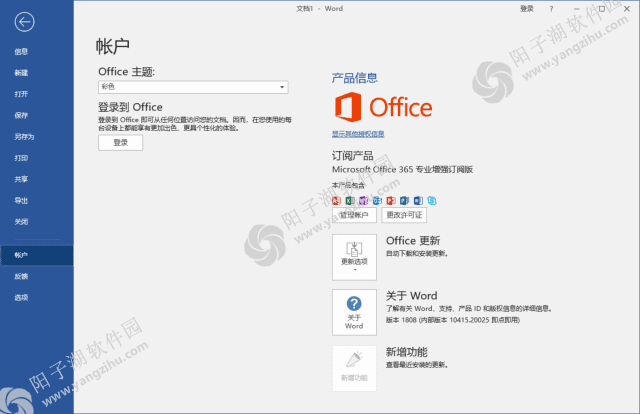Open the Office theme 彩色 dropdown

(193, 87)
